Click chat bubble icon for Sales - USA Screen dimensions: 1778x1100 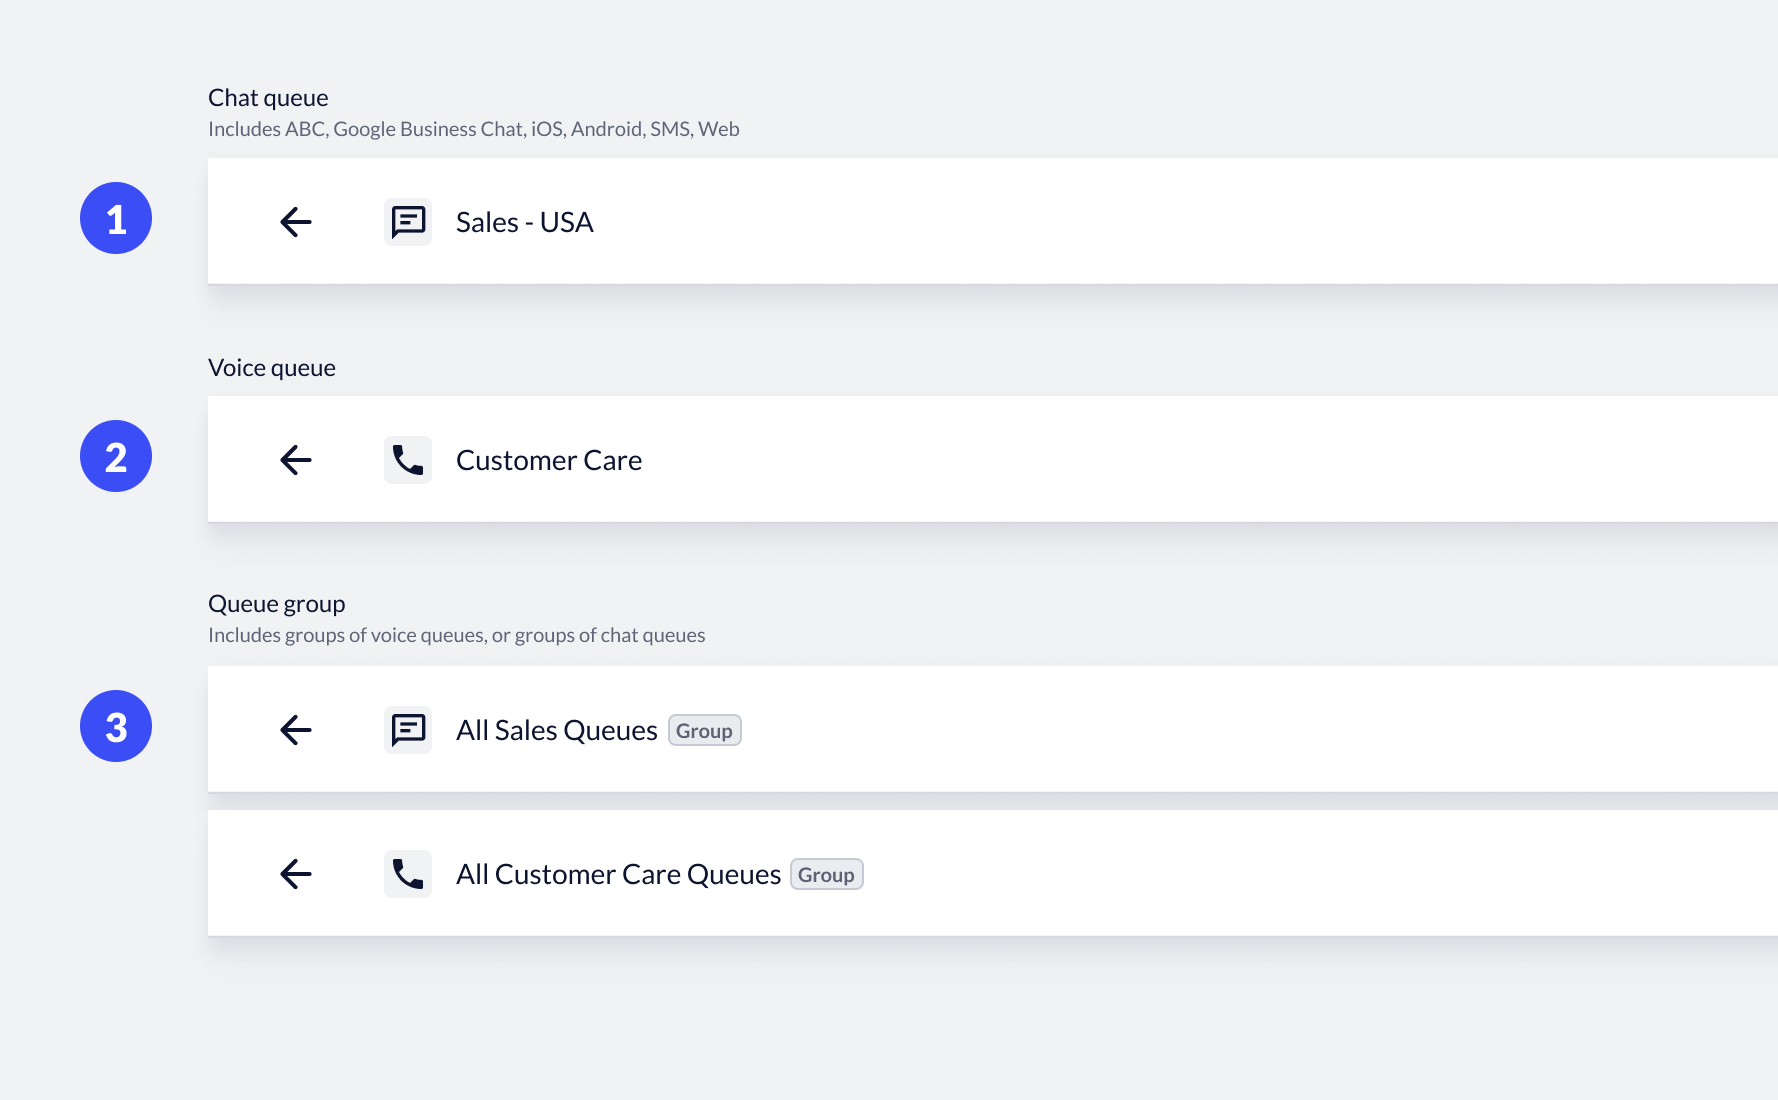click(x=408, y=222)
